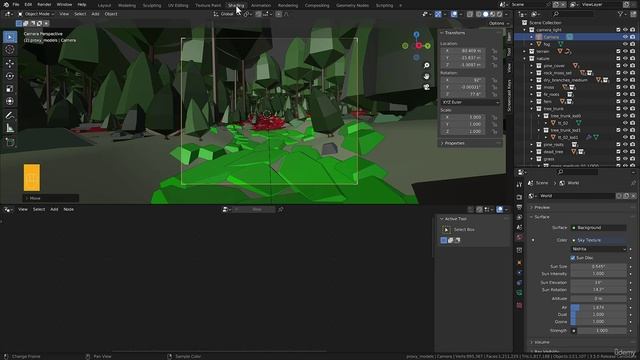Exclude the dead_tree collection via its checkbox
Viewport: 640px width, 360px height.
tap(618, 151)
